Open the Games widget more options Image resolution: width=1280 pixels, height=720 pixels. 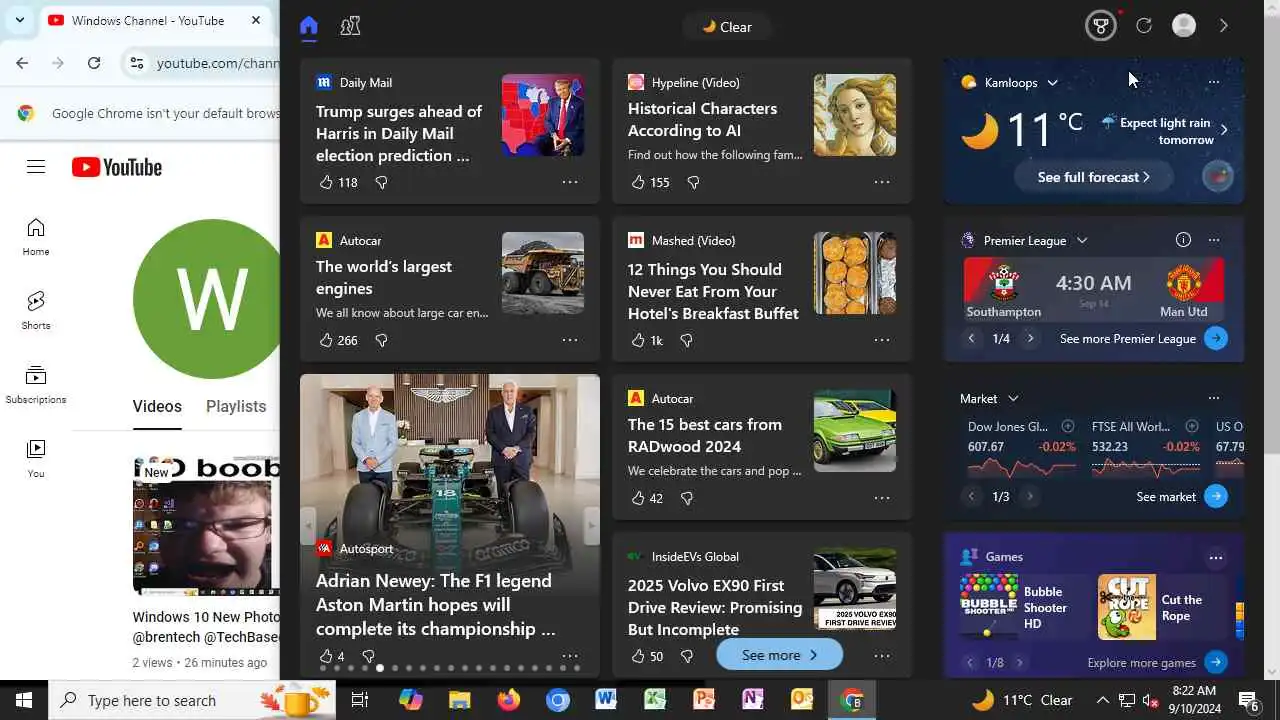point(1216,557)
